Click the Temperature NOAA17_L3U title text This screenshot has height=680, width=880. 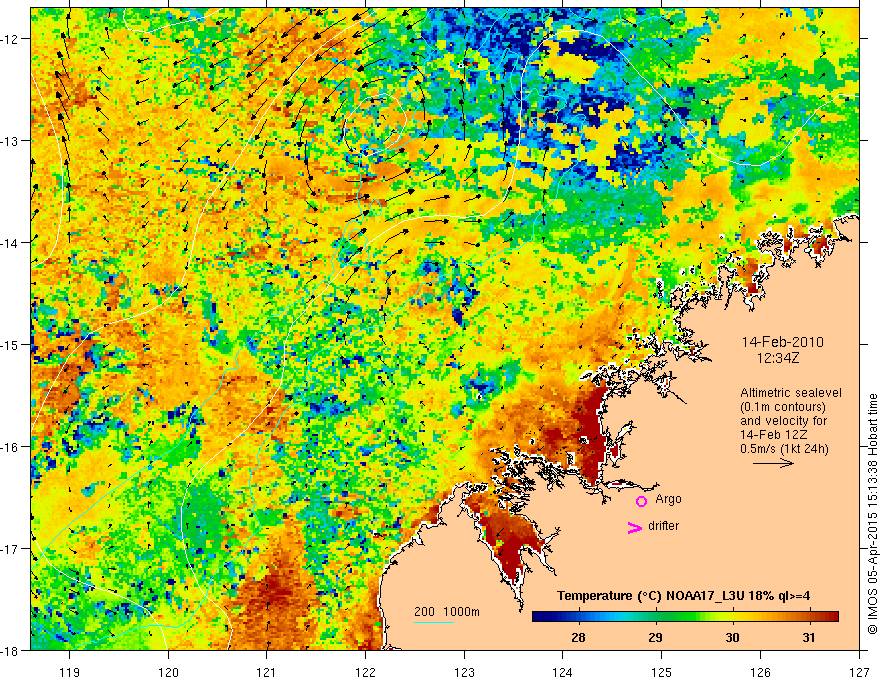(683, 596)
